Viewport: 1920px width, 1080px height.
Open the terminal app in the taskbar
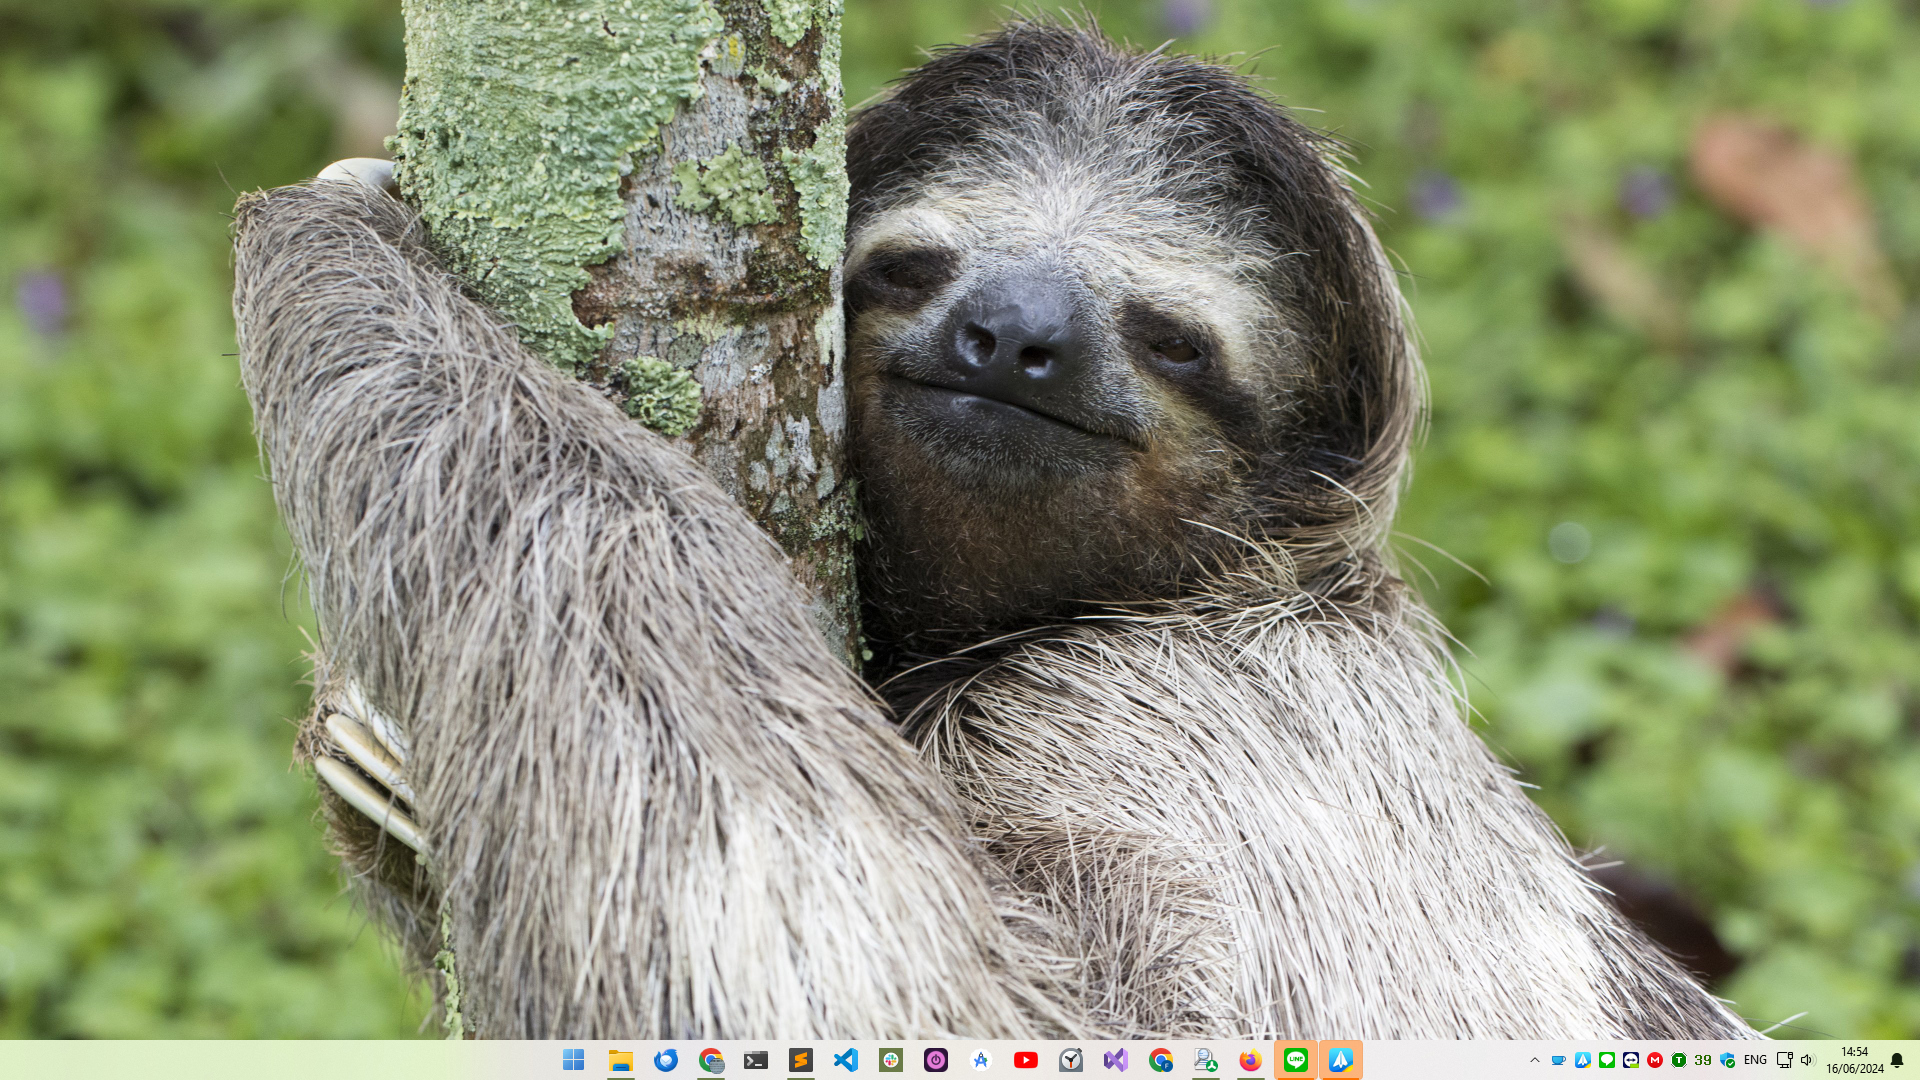756,1060
